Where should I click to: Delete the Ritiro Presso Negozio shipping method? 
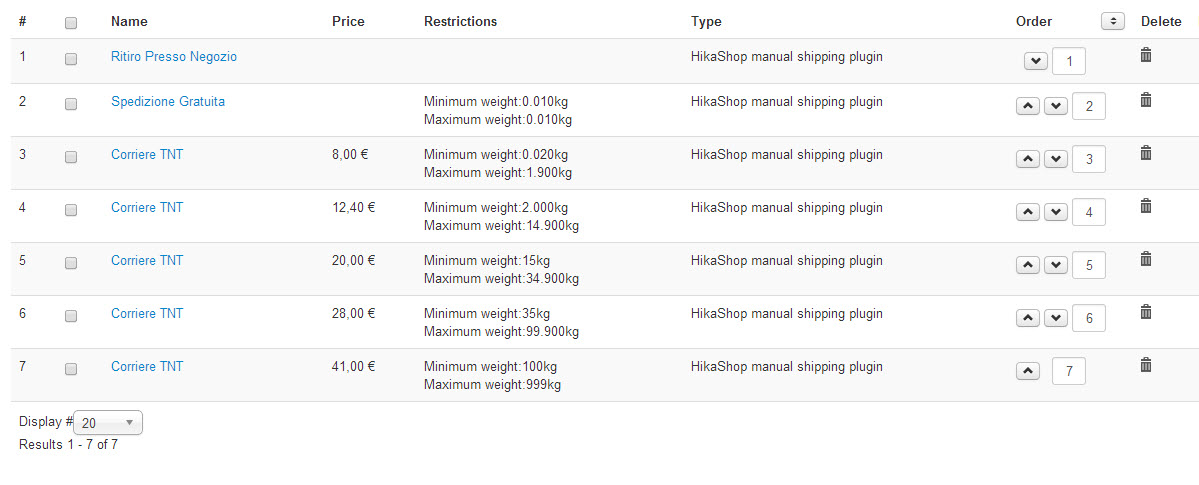pyautogui.click(x=1146, y=55)
